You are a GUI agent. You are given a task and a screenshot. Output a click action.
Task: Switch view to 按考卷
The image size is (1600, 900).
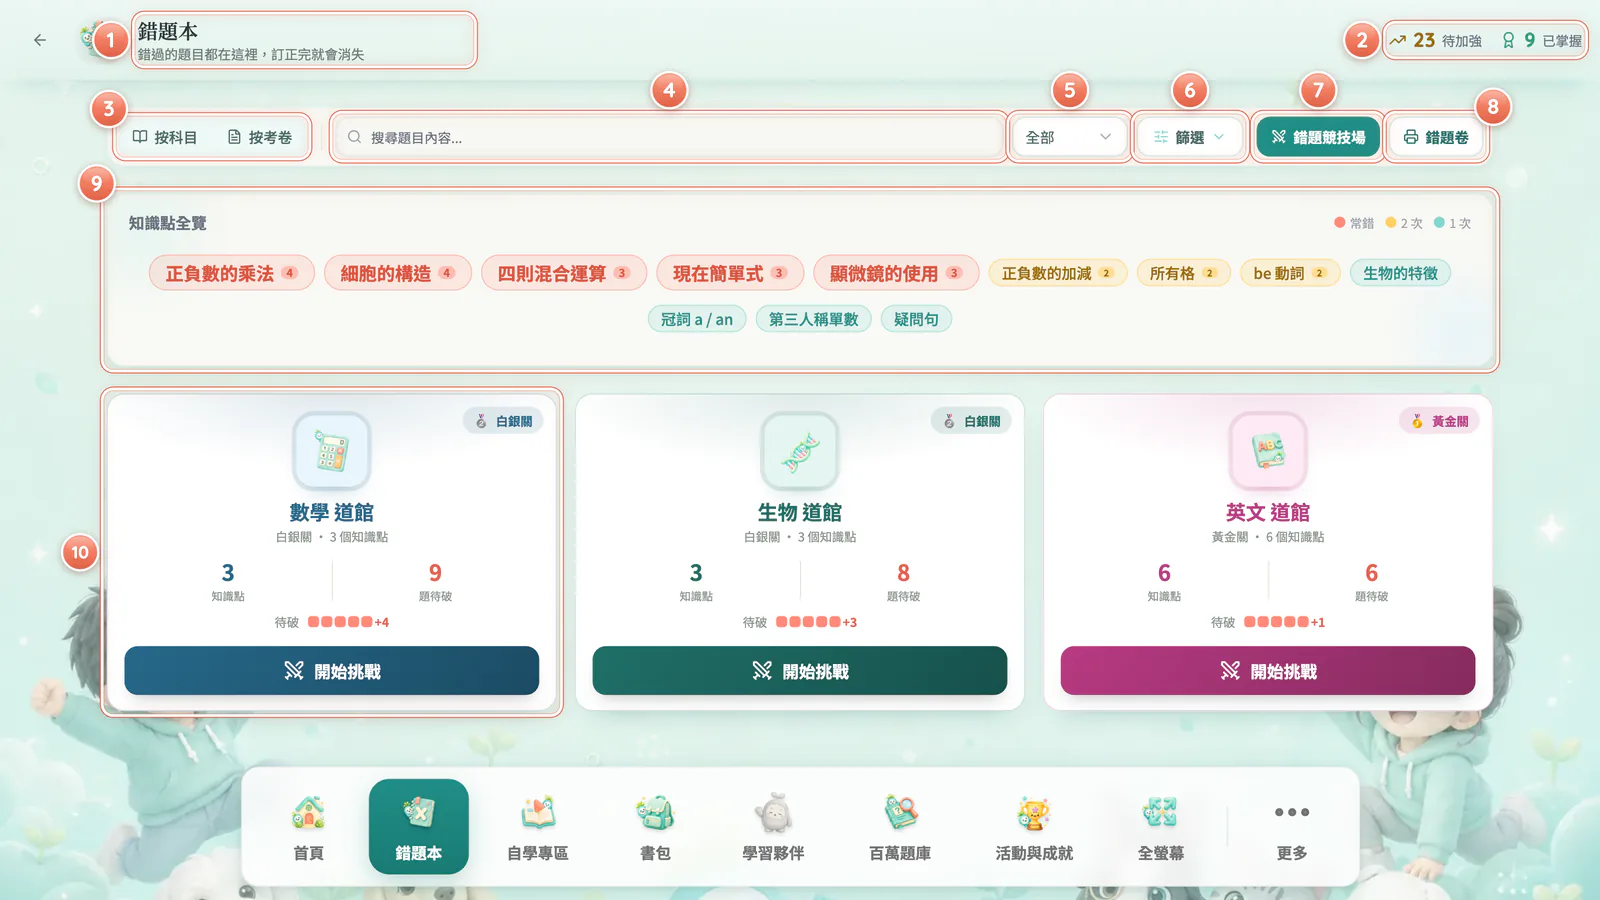pos(260,137)
